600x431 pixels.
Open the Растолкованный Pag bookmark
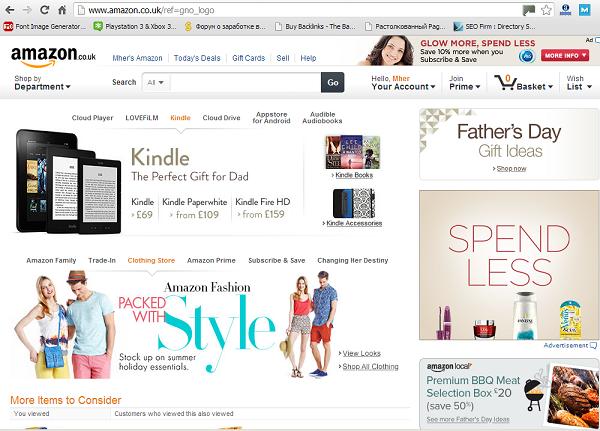click(x=405, y=26)
